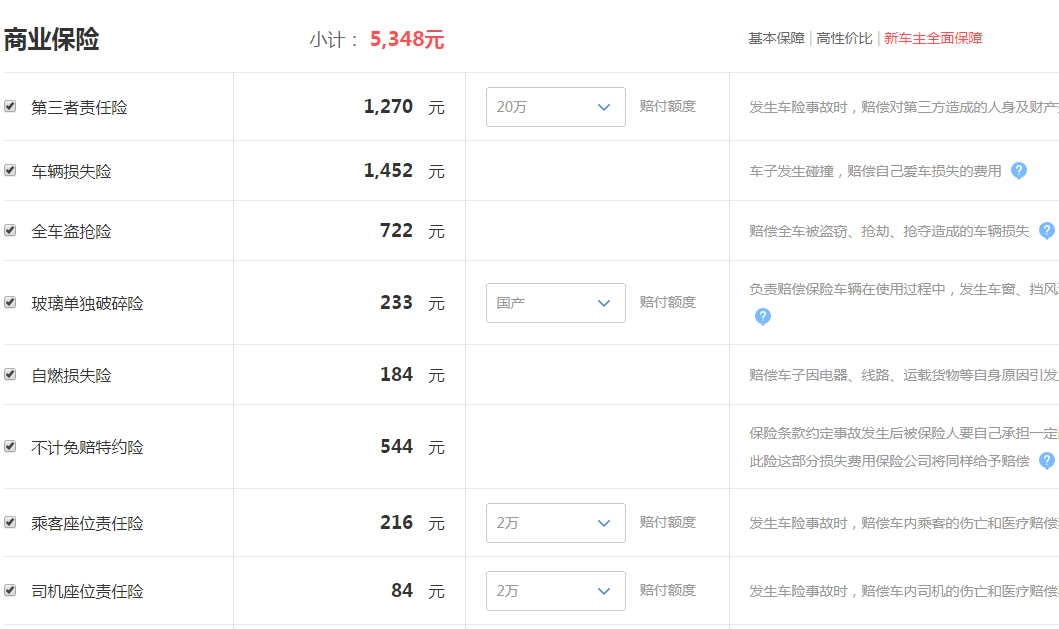This screenshot has height=629, width=1059.
Task: Click the 5,348元 subtotal amount
Action: [407, 39]
